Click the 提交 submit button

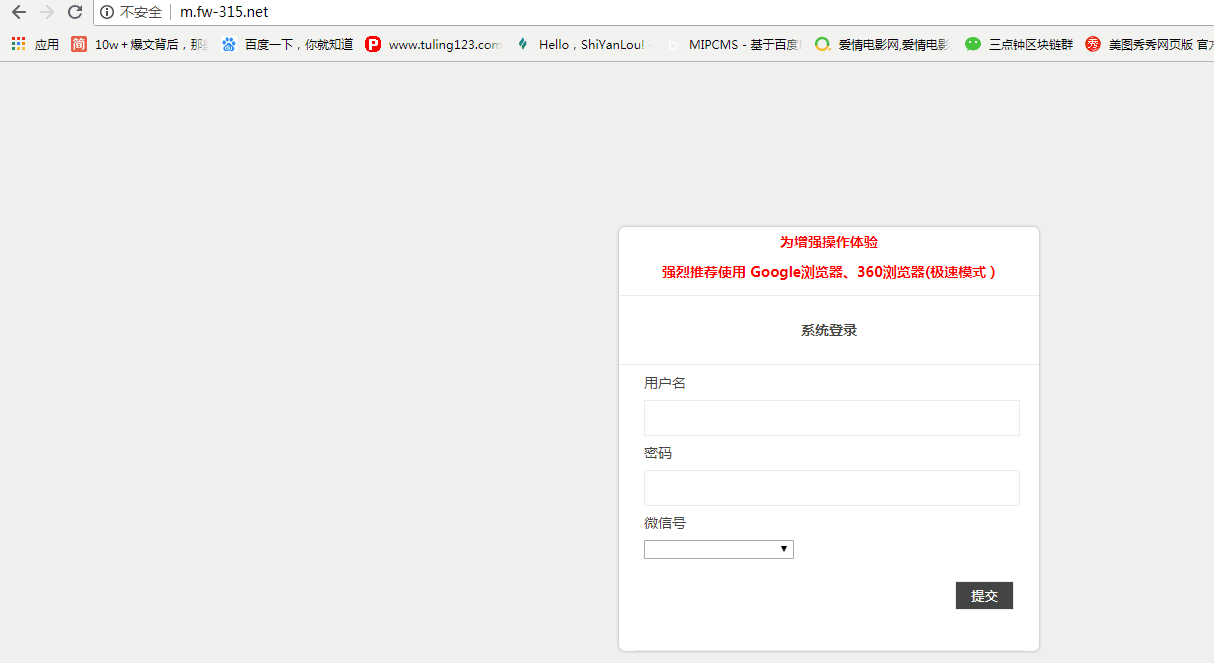coord(983,595)
